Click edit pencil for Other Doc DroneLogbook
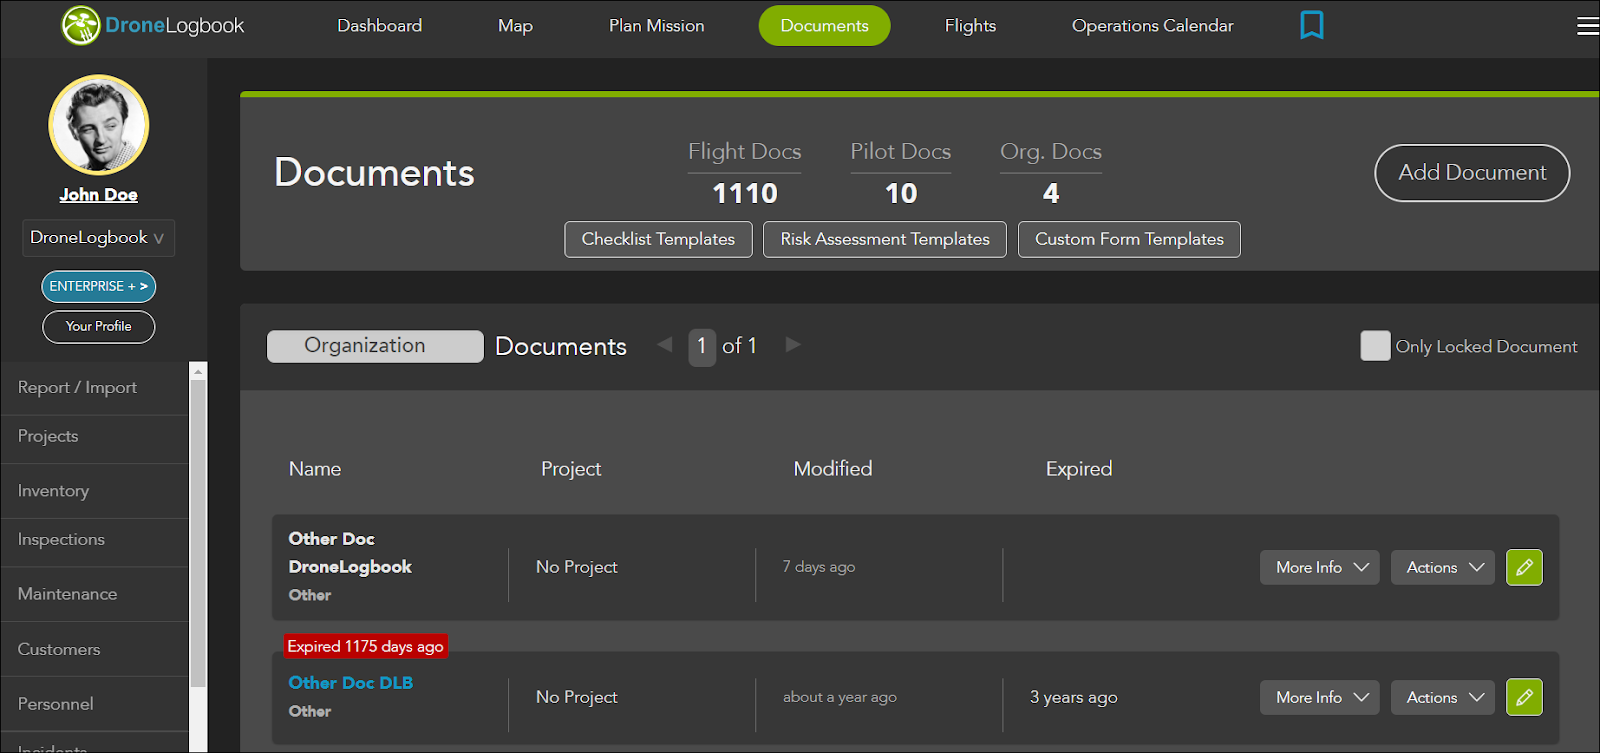1600x753 pixels. coord(1524,567)
